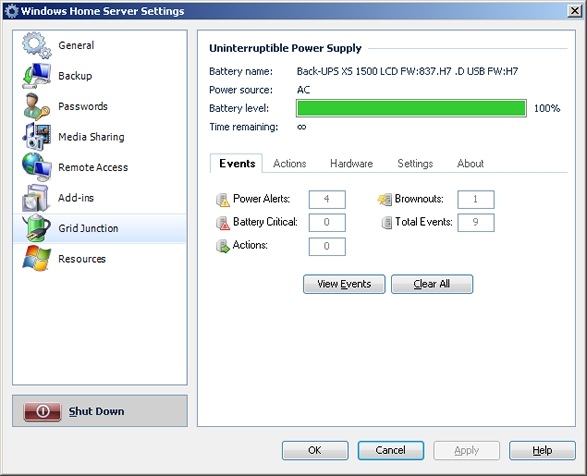587x476 pixels.
Task: Select the Media Sharing icon
Action: click(36, 137)
